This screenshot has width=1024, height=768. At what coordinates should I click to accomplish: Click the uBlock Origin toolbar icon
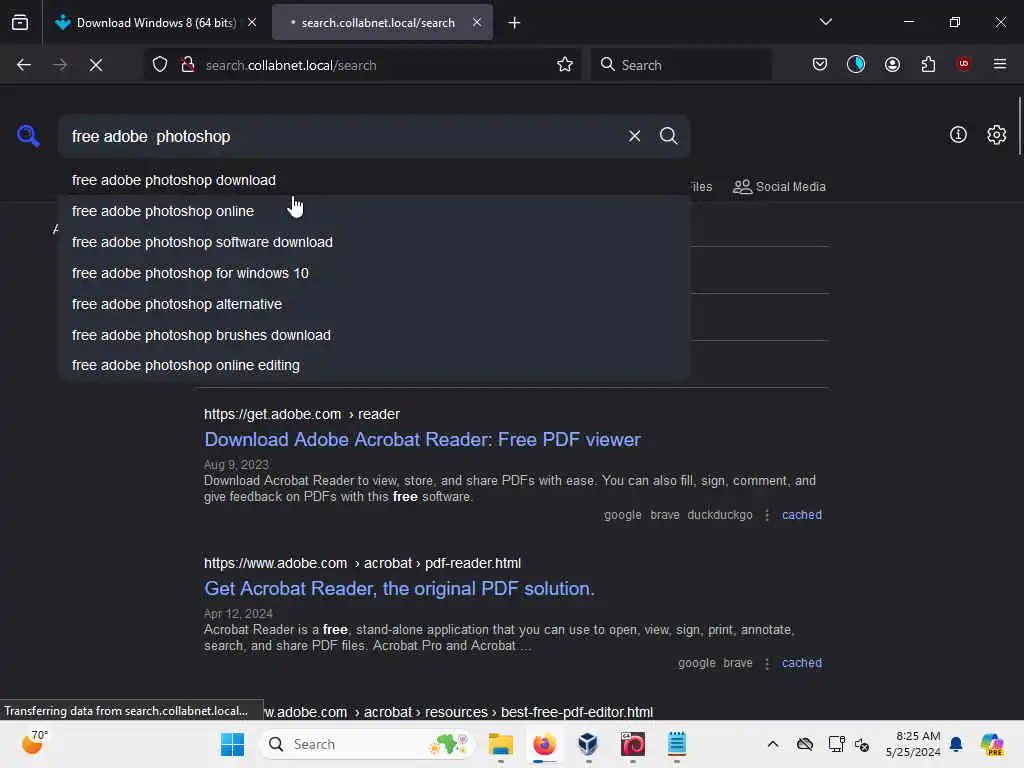click(x=963, y=64)
